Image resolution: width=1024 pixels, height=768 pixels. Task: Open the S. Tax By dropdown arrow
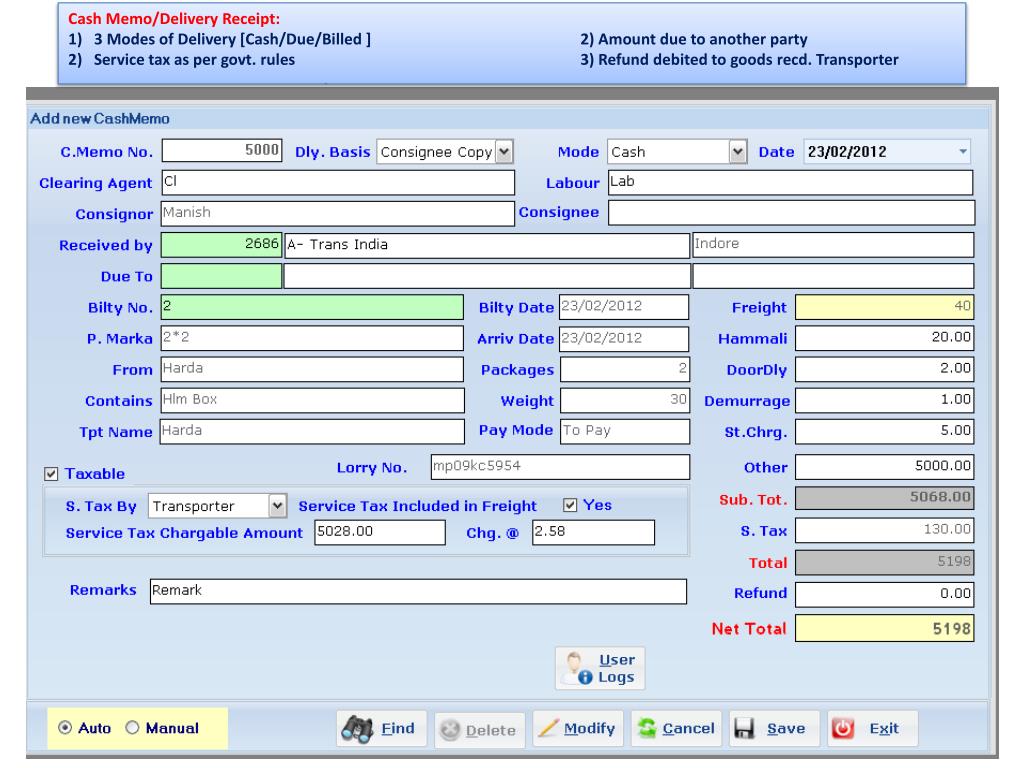point(277,505)
